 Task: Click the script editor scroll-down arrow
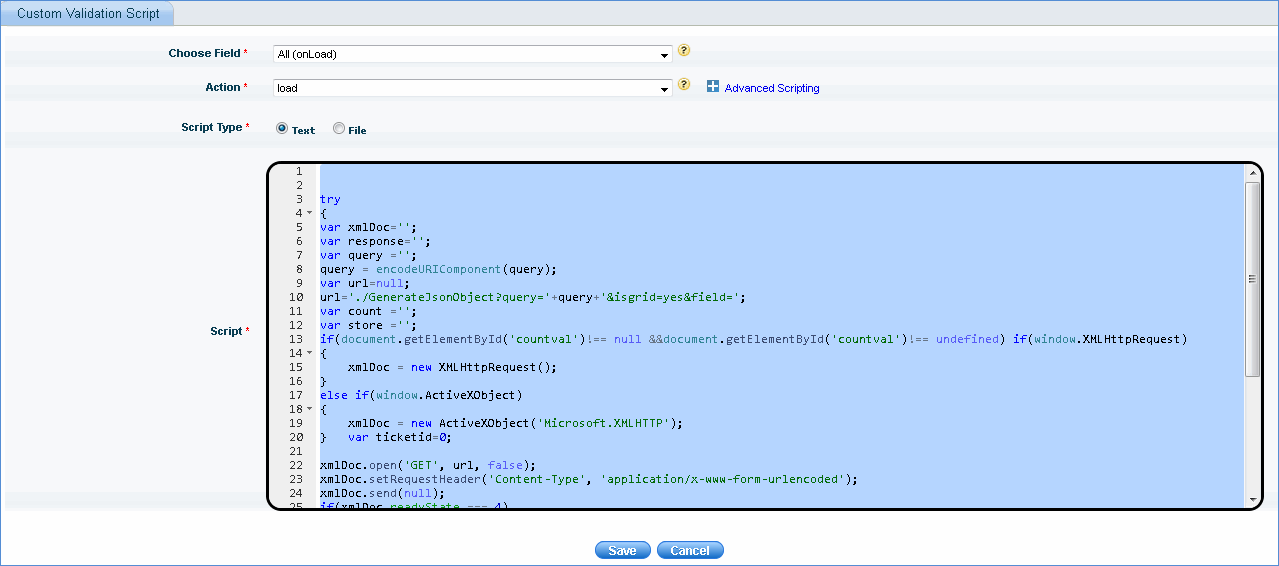point(1252,499)
